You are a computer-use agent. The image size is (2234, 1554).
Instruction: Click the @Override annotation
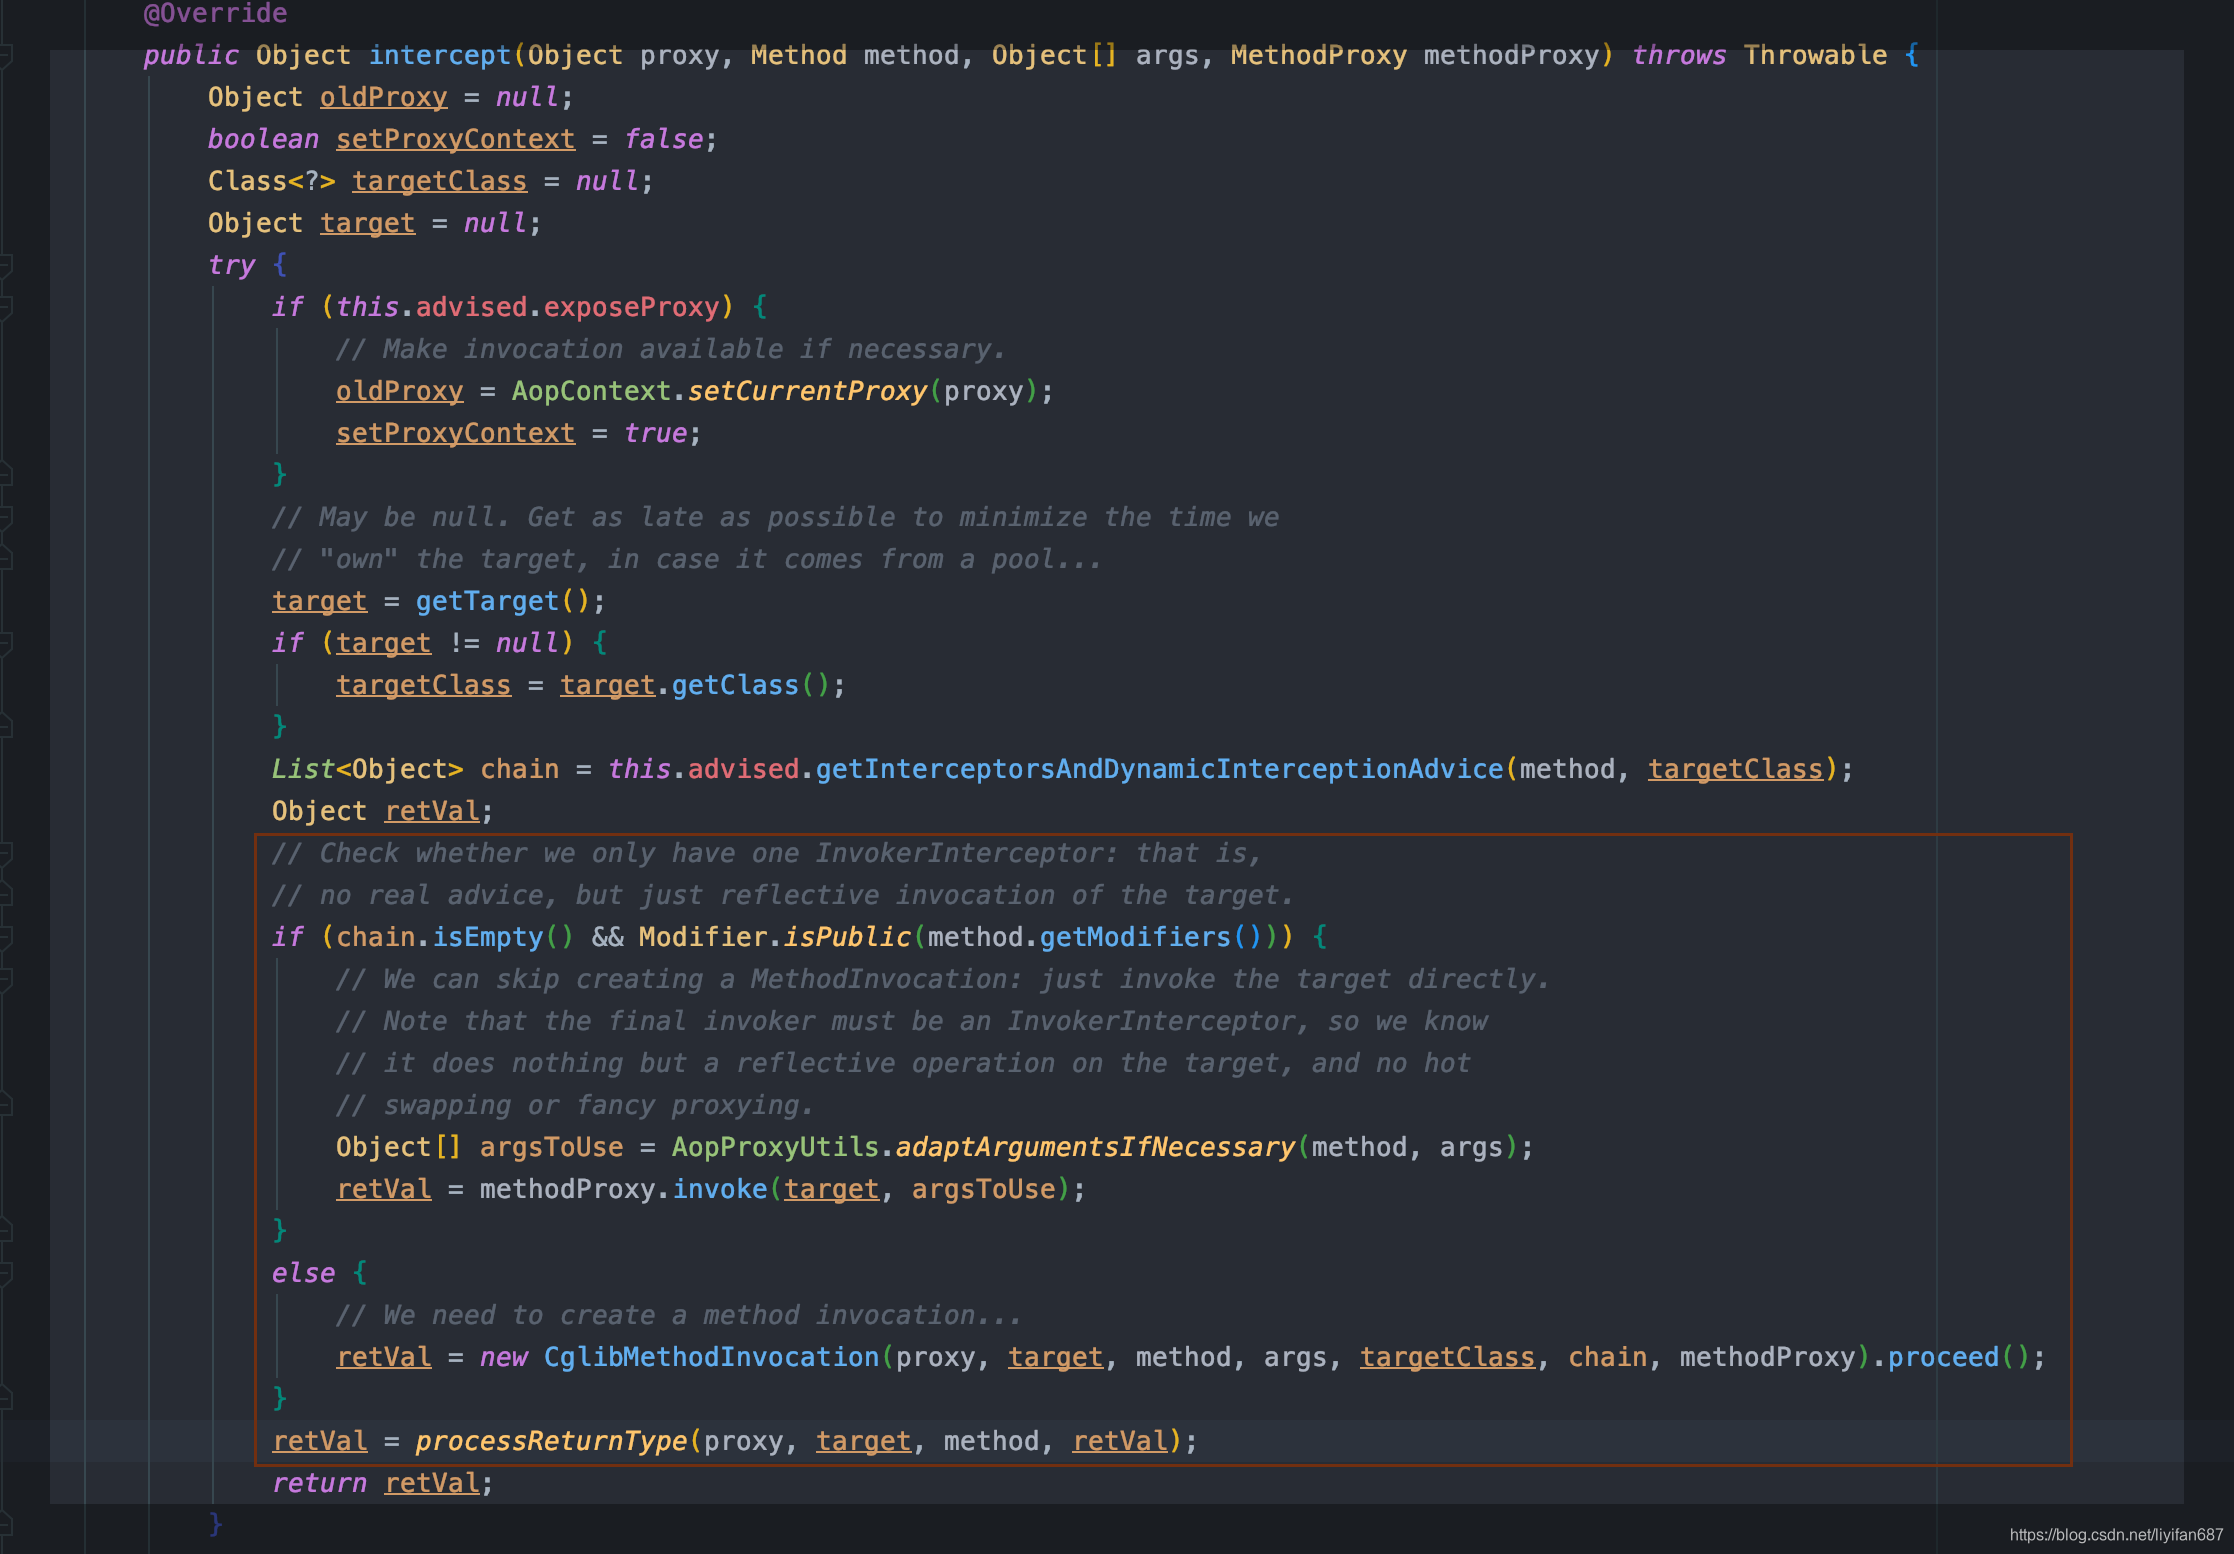(x=215, y=14)
